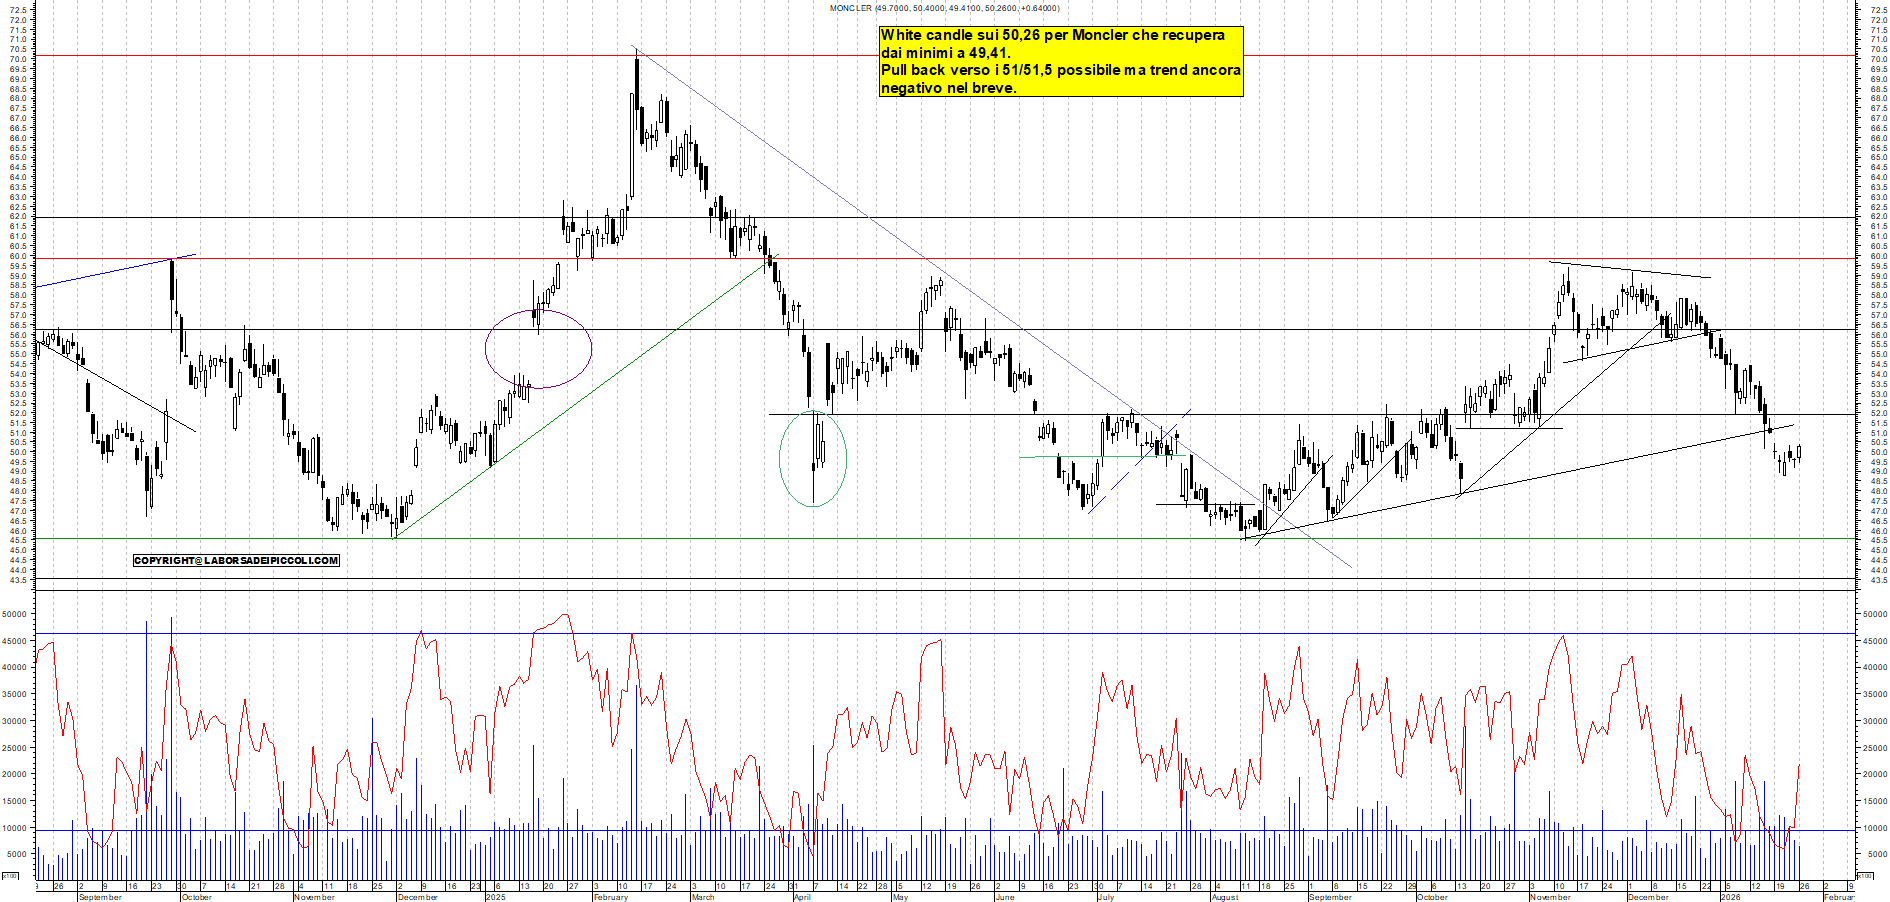Select the MONCLER price title at top
Screen dimensions: 1890x902
(x=943, y=8)
